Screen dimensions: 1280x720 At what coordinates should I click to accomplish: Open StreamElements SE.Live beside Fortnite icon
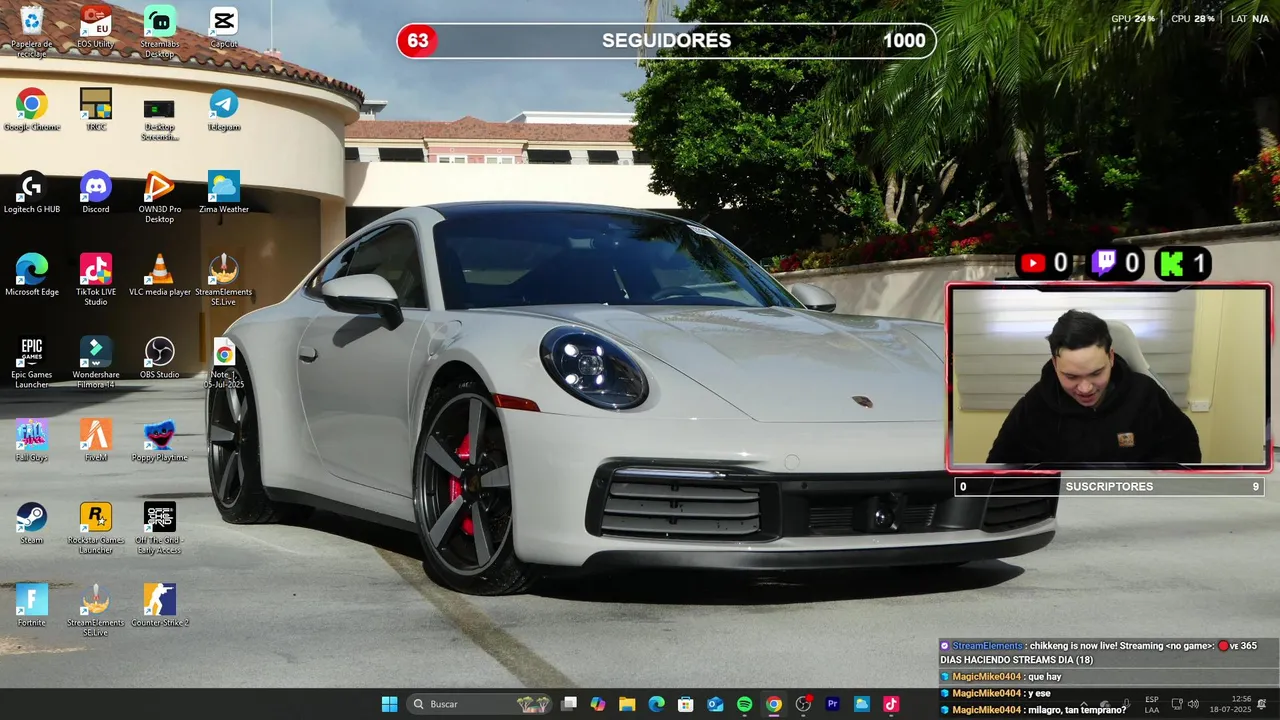pyautogui.click(x=96, y=610)
